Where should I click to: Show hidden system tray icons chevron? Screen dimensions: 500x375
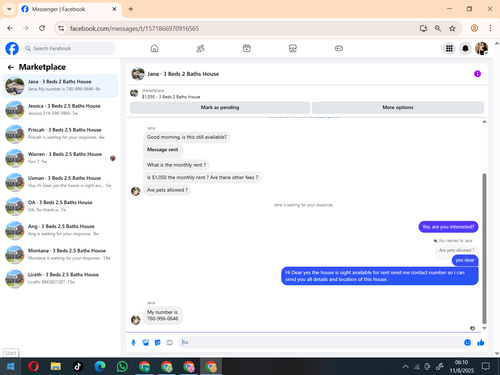click(405, 367)
